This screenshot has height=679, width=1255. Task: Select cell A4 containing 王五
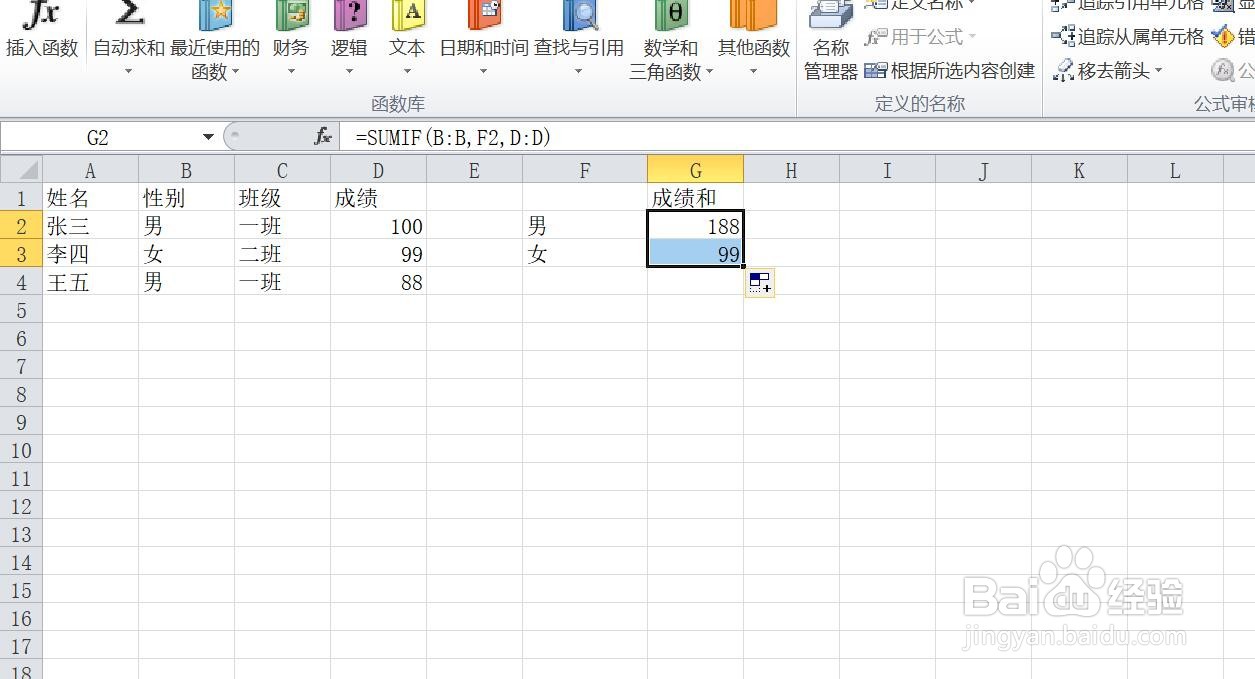pyautogui.click(x=90, y=282)
